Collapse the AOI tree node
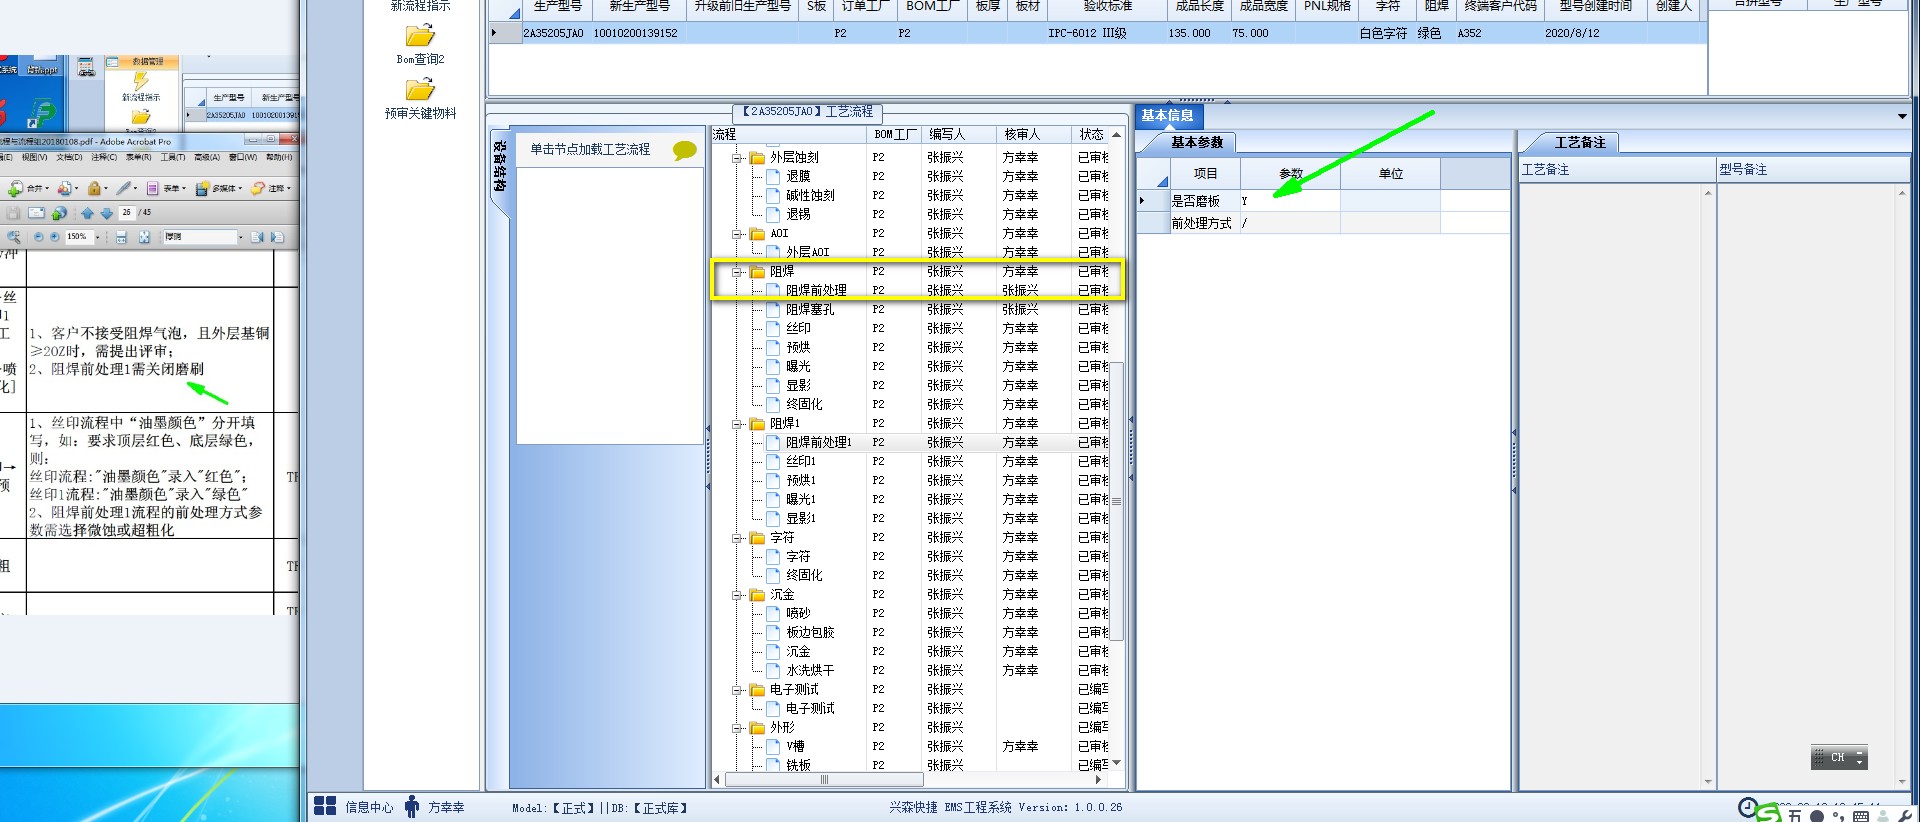 [738, 234]
